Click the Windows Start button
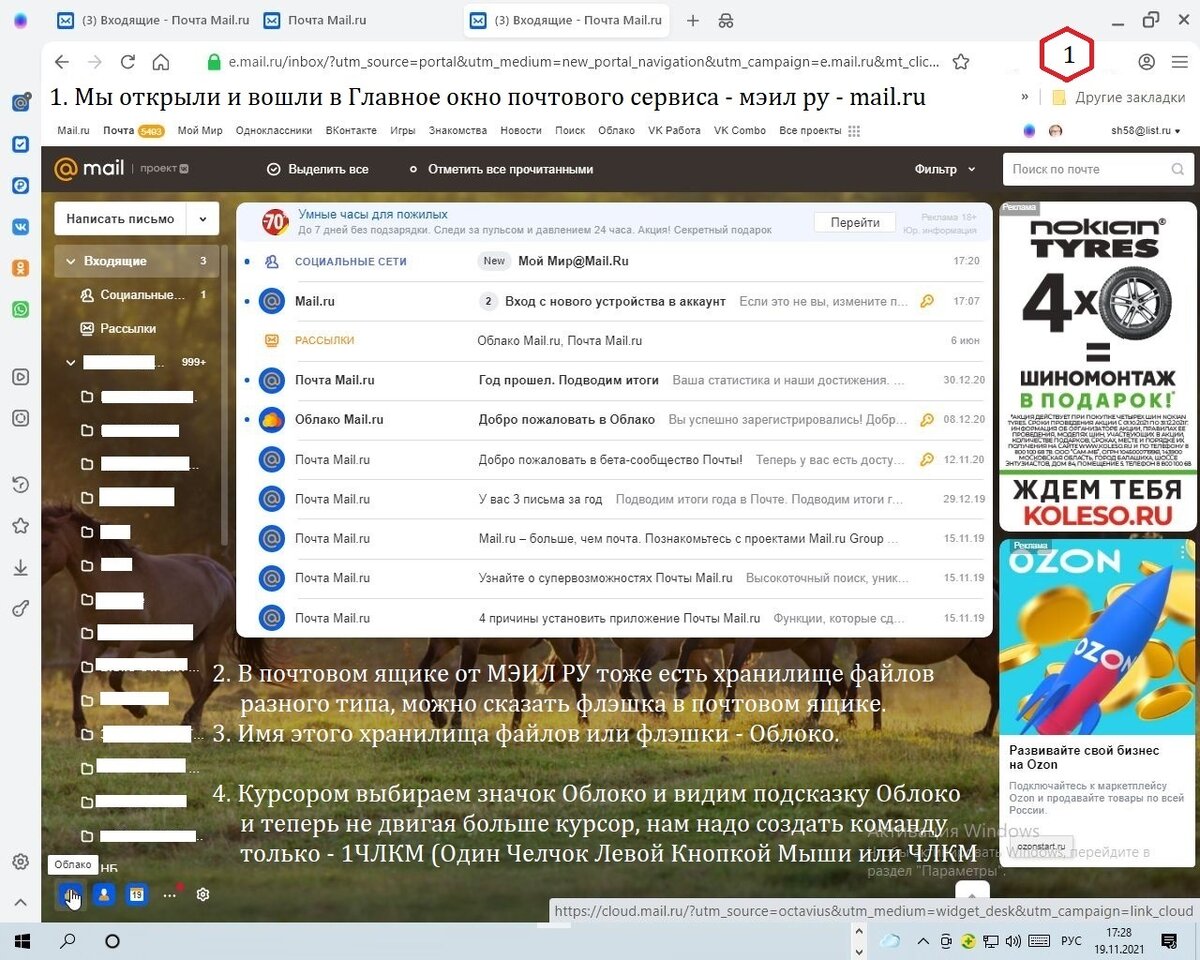 (x=21, y=940)
